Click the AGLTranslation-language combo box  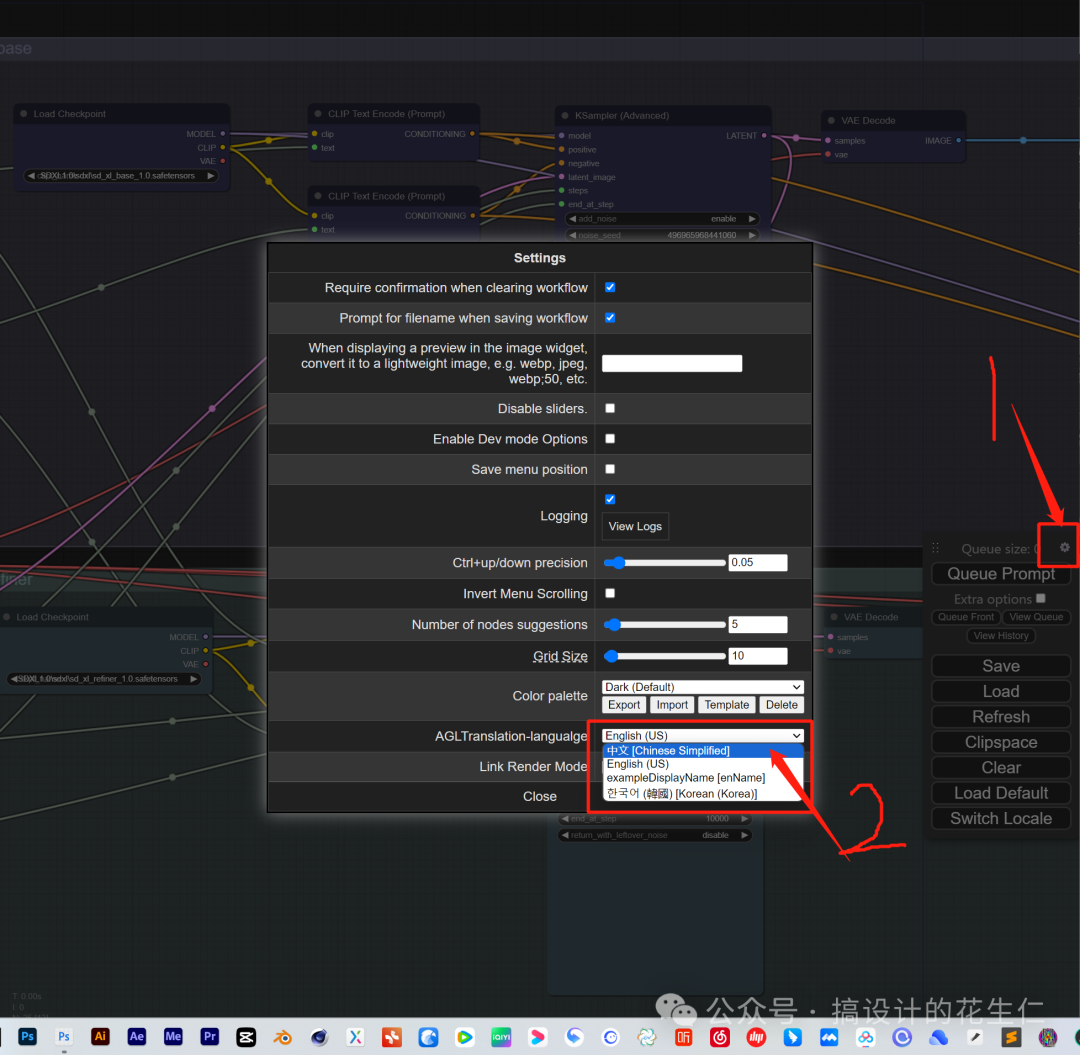pos(703,736)
